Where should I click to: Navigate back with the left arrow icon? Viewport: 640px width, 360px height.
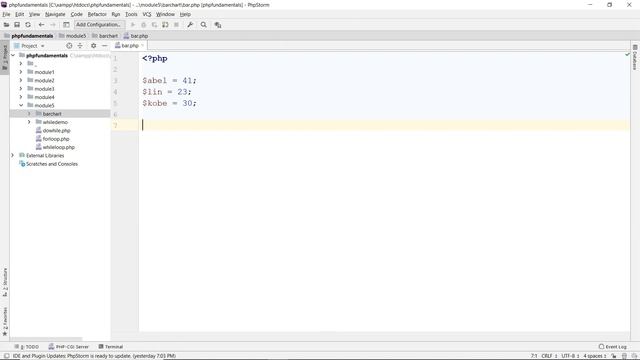[41, 25]
